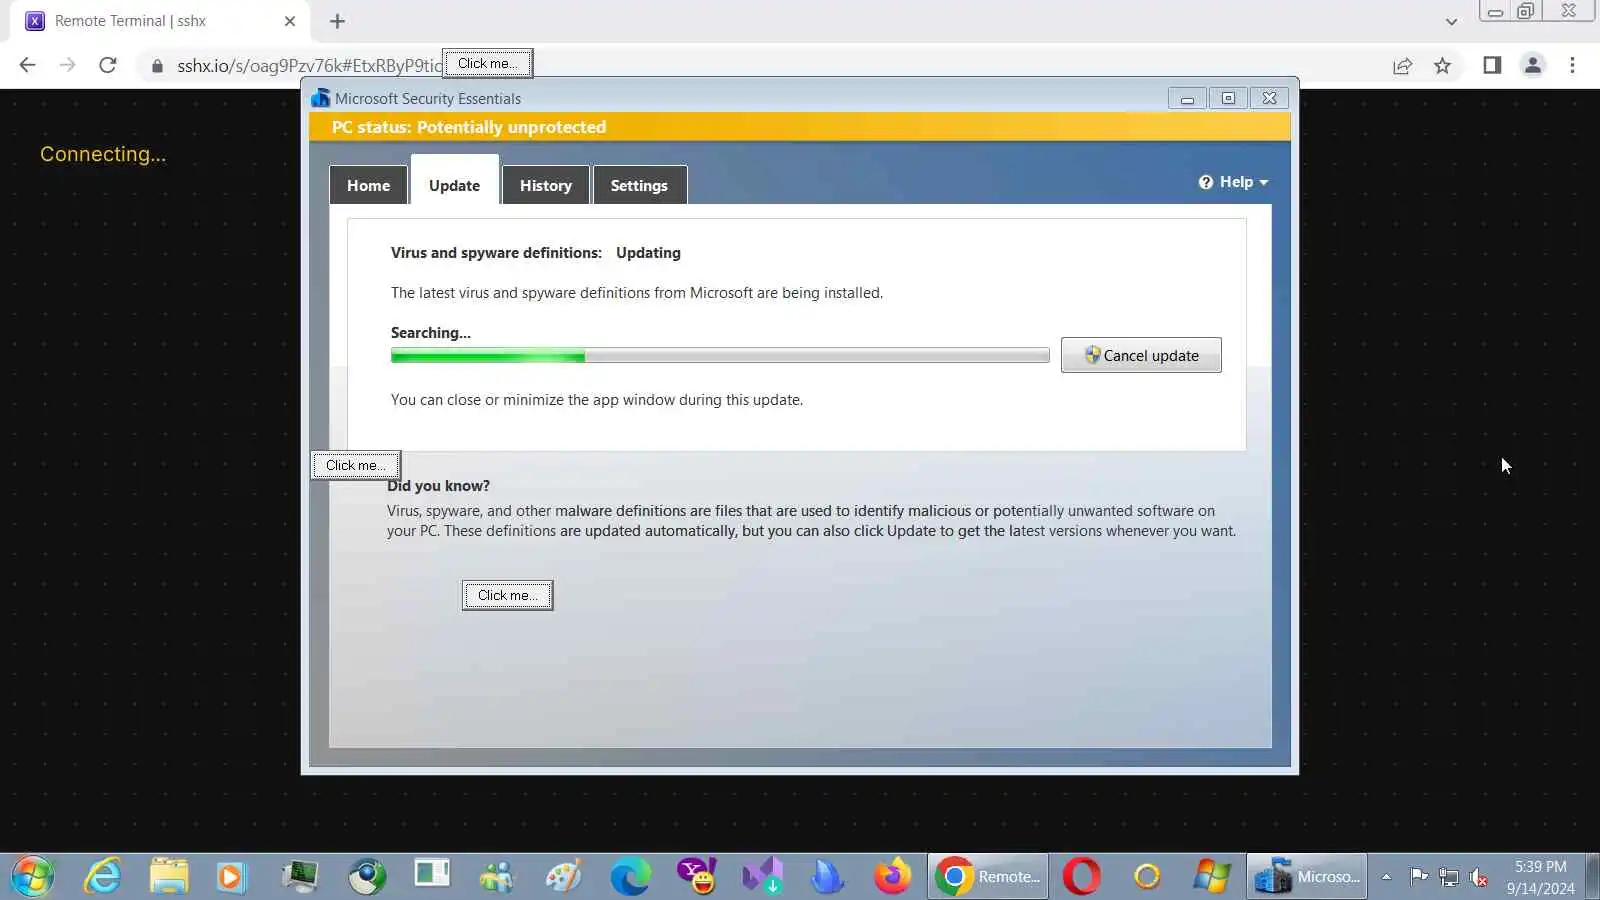
Task: View site info lock icon
Action: point(157,66)
